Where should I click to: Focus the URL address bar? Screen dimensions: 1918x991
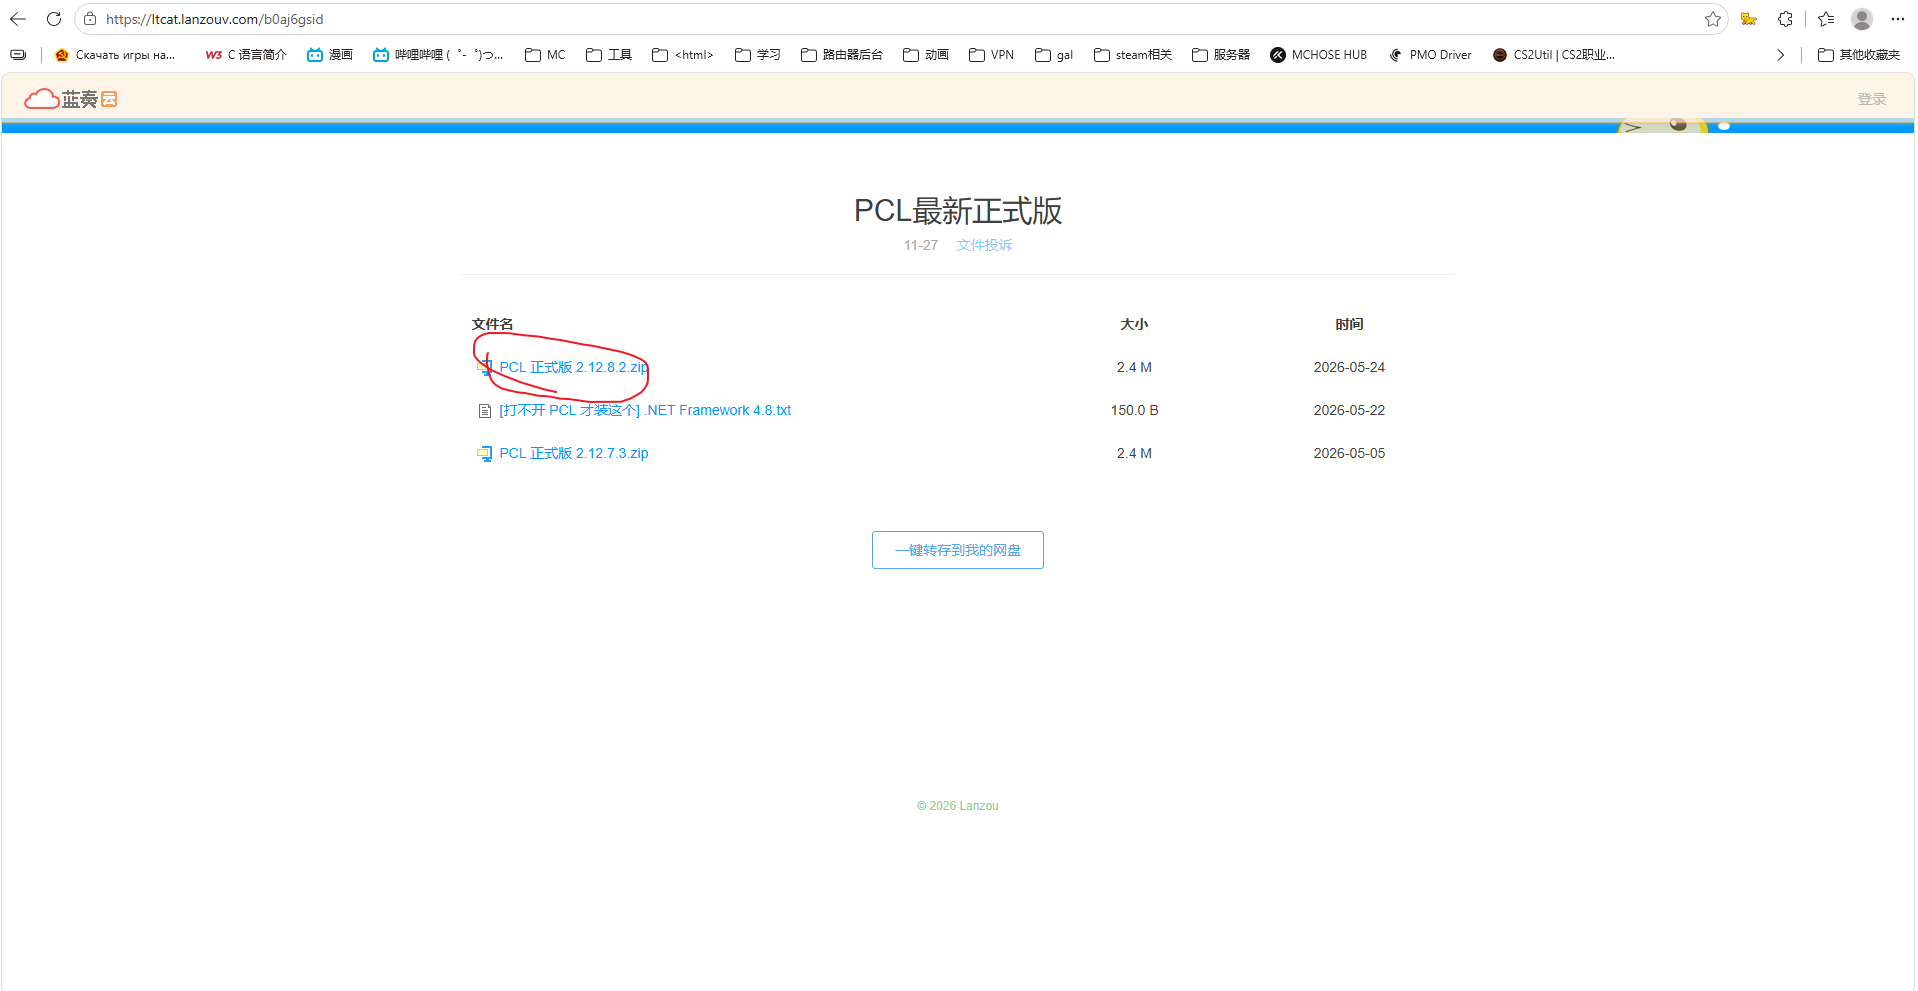pos(900,19)
